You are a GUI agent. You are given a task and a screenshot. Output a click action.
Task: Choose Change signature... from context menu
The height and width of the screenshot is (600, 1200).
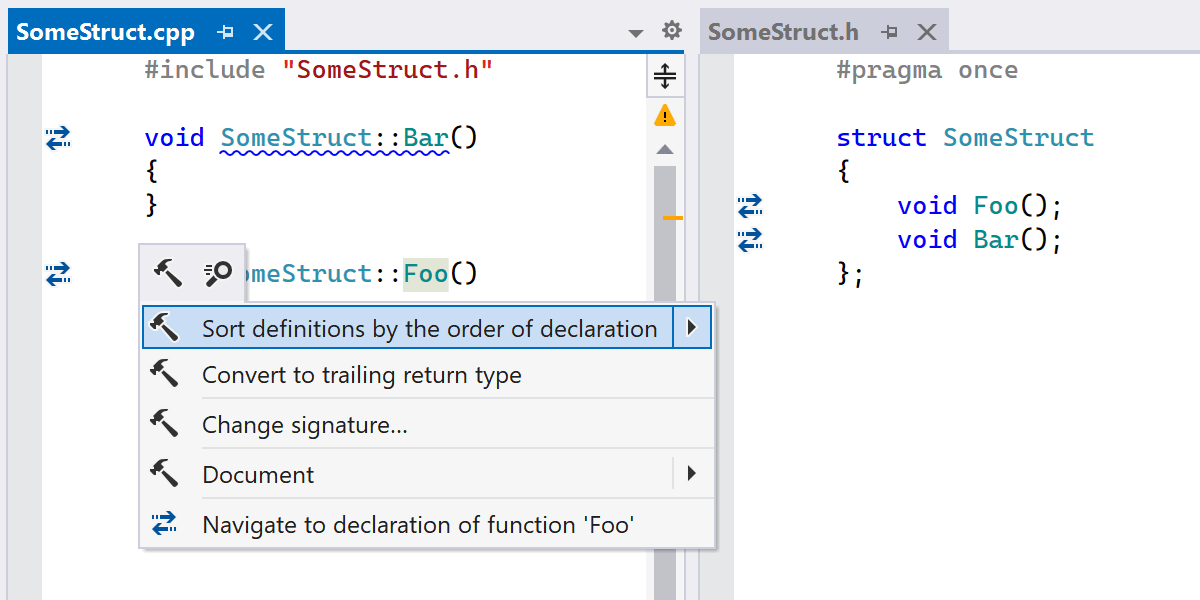tap(305, 425)
